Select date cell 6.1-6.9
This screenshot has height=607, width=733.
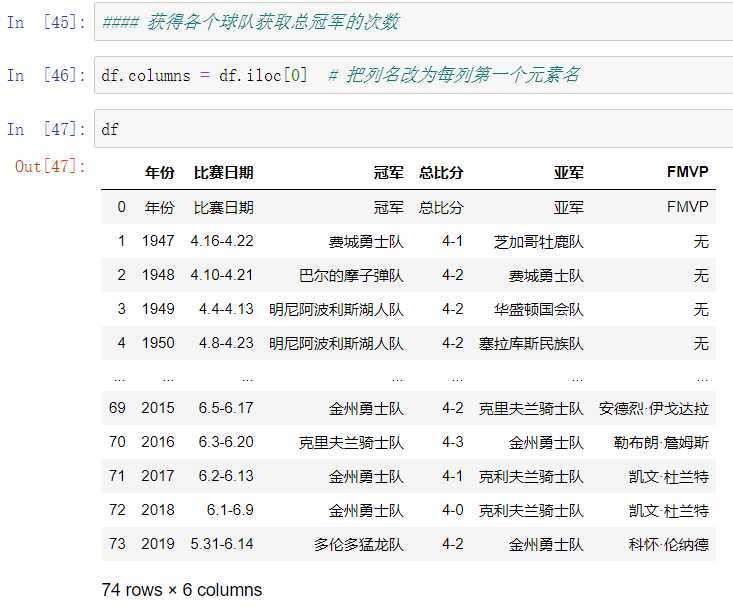tap(230, 510)
